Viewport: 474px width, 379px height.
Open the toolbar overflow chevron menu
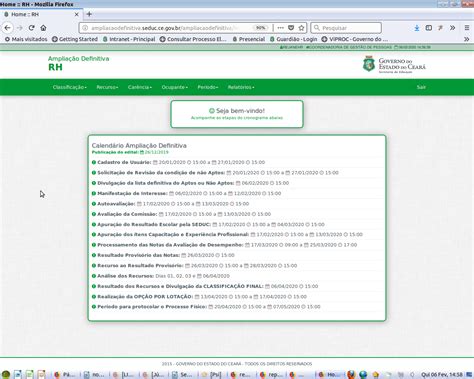[x=452, y=28]
